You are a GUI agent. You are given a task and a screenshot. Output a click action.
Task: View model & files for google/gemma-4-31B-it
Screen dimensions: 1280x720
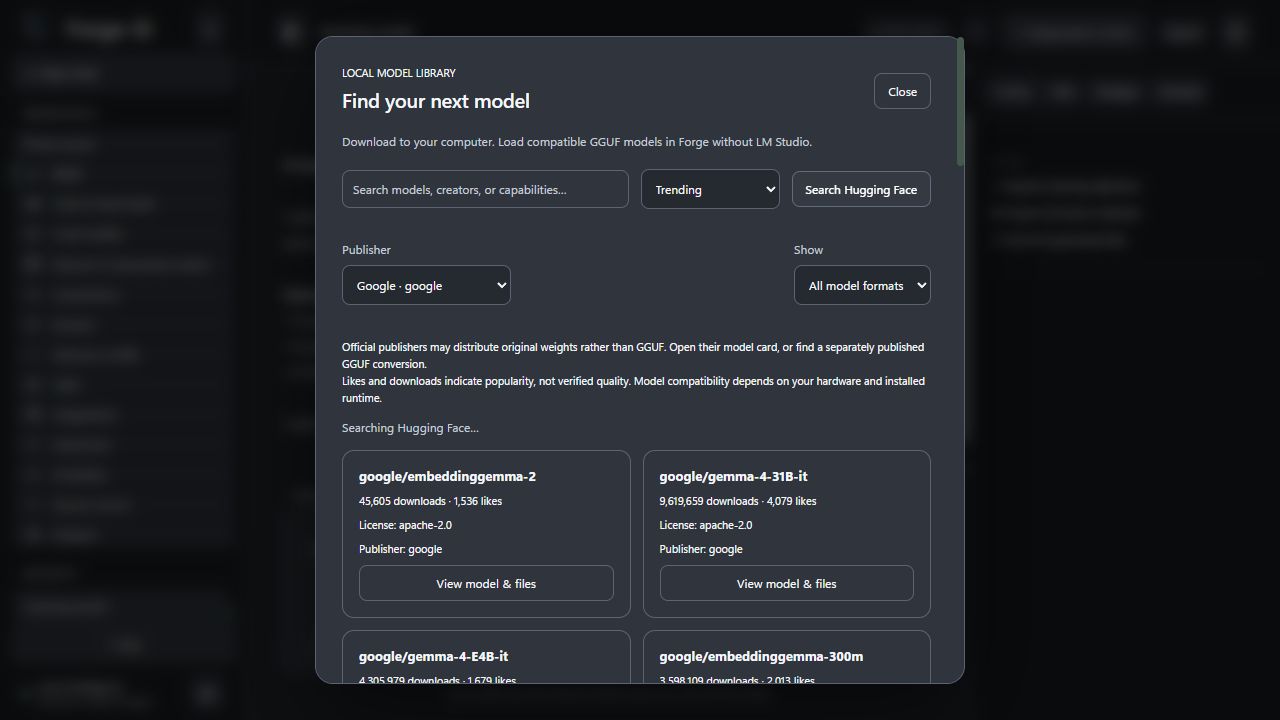pos(786,583)
